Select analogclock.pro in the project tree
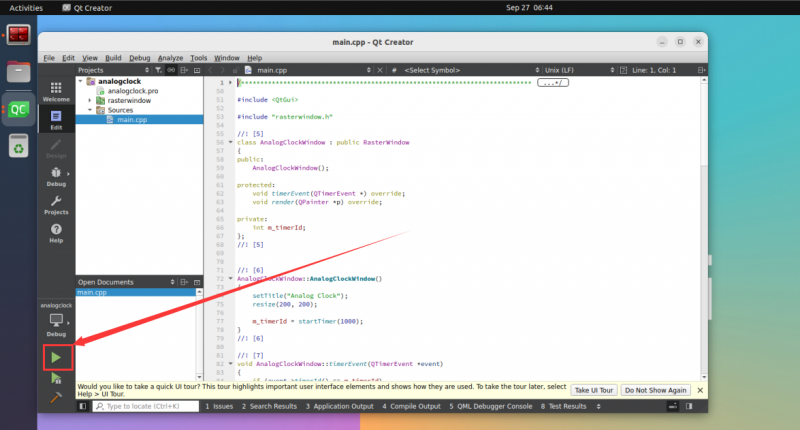The height and width of the screenshot is (430, 800). pos(133,91)
